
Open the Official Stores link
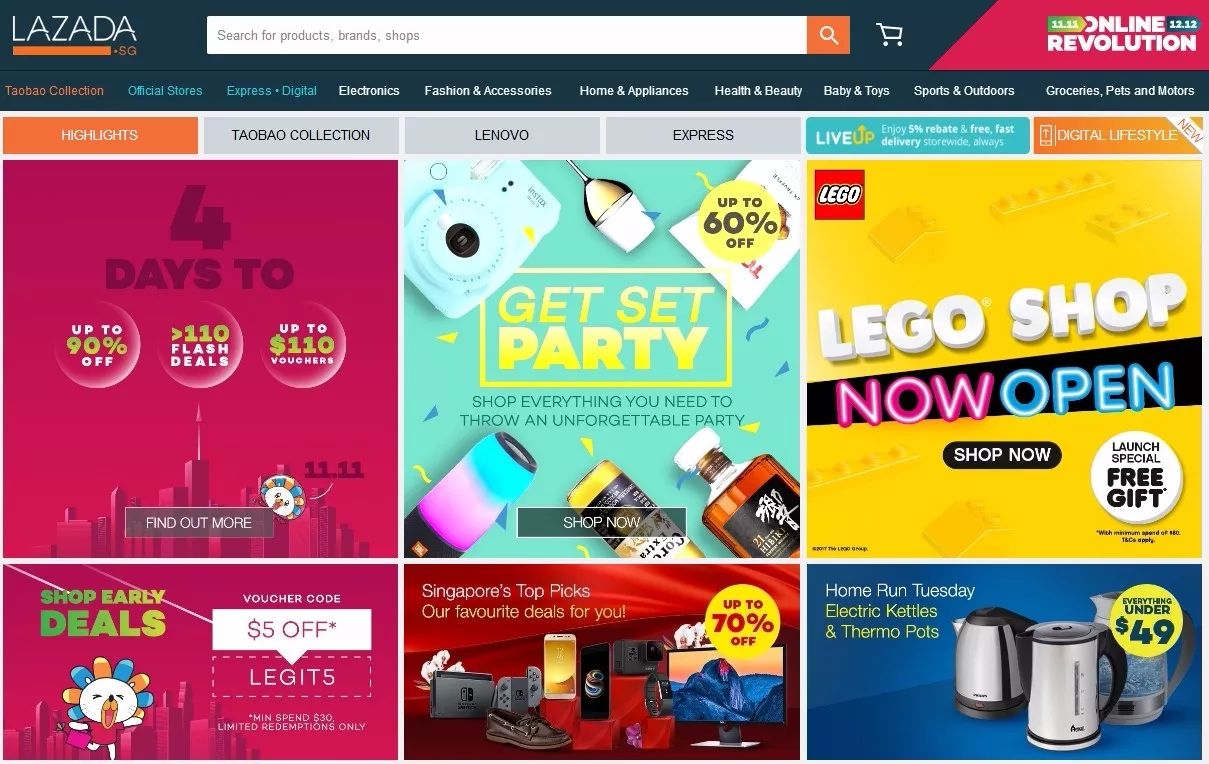click(x=165, y=90)
